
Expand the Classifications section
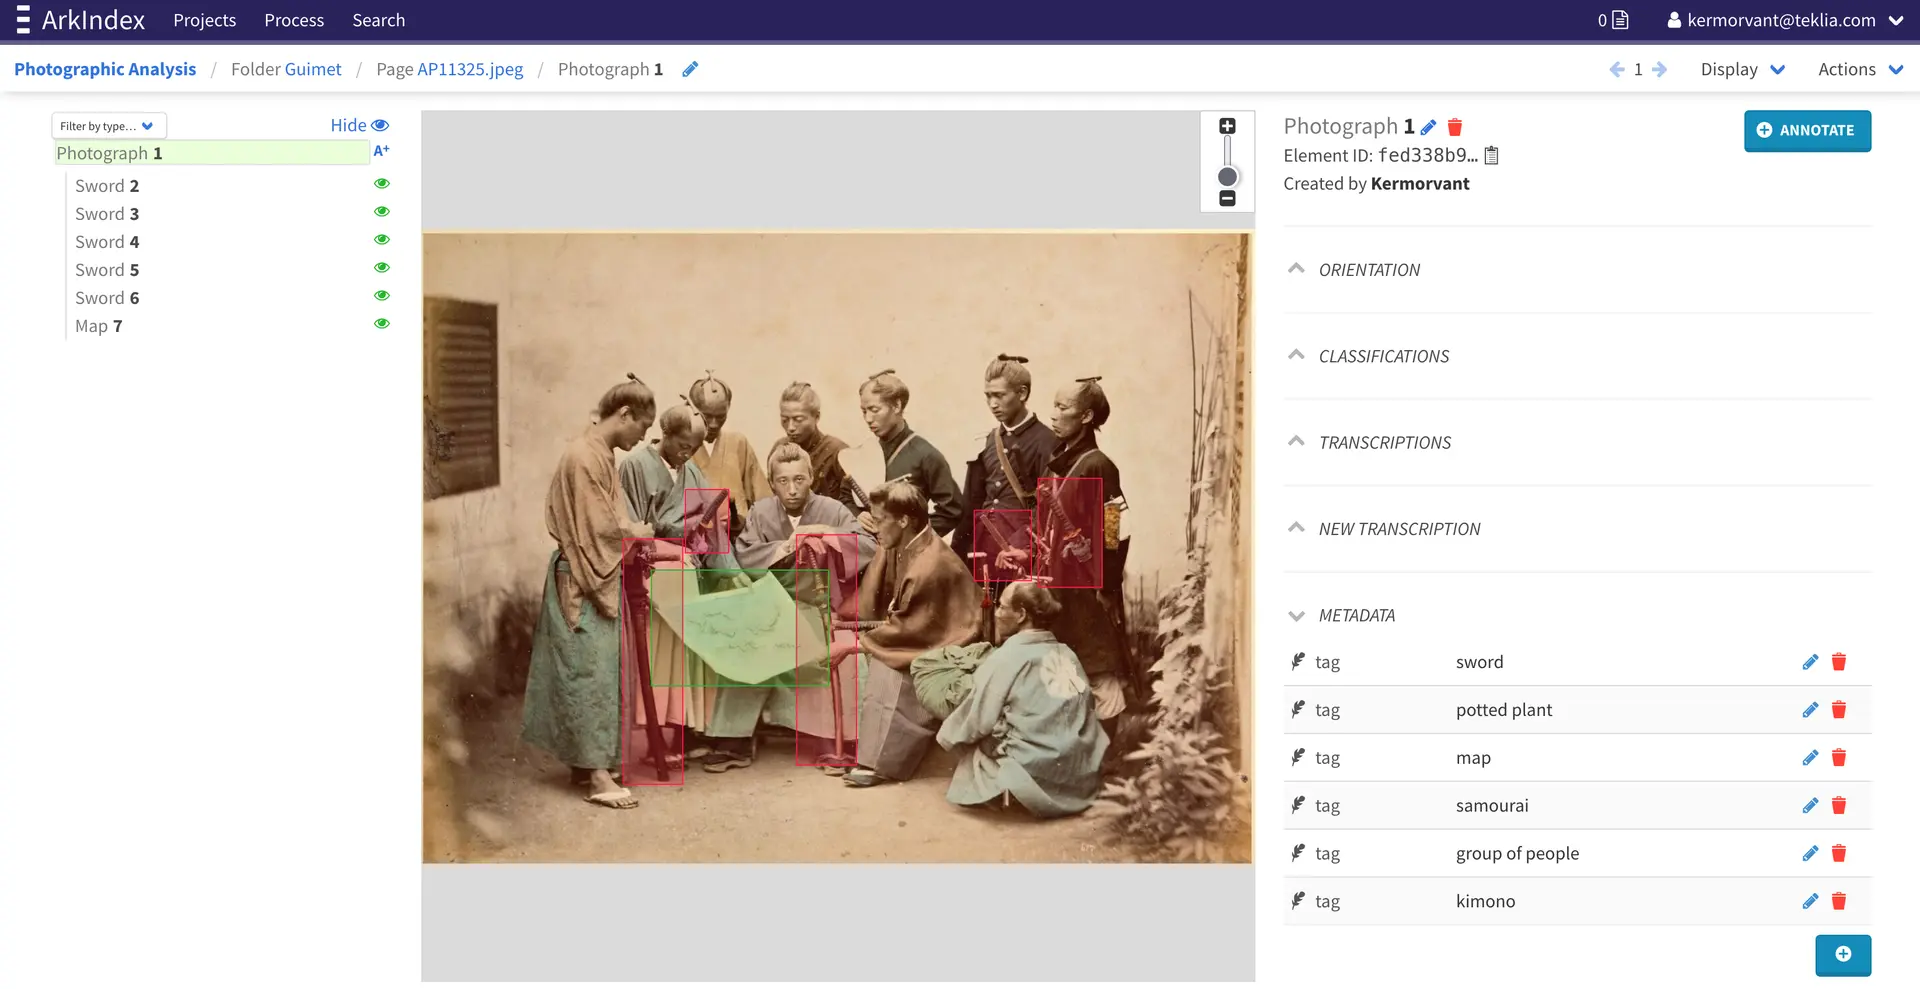tap(1383, 356)
